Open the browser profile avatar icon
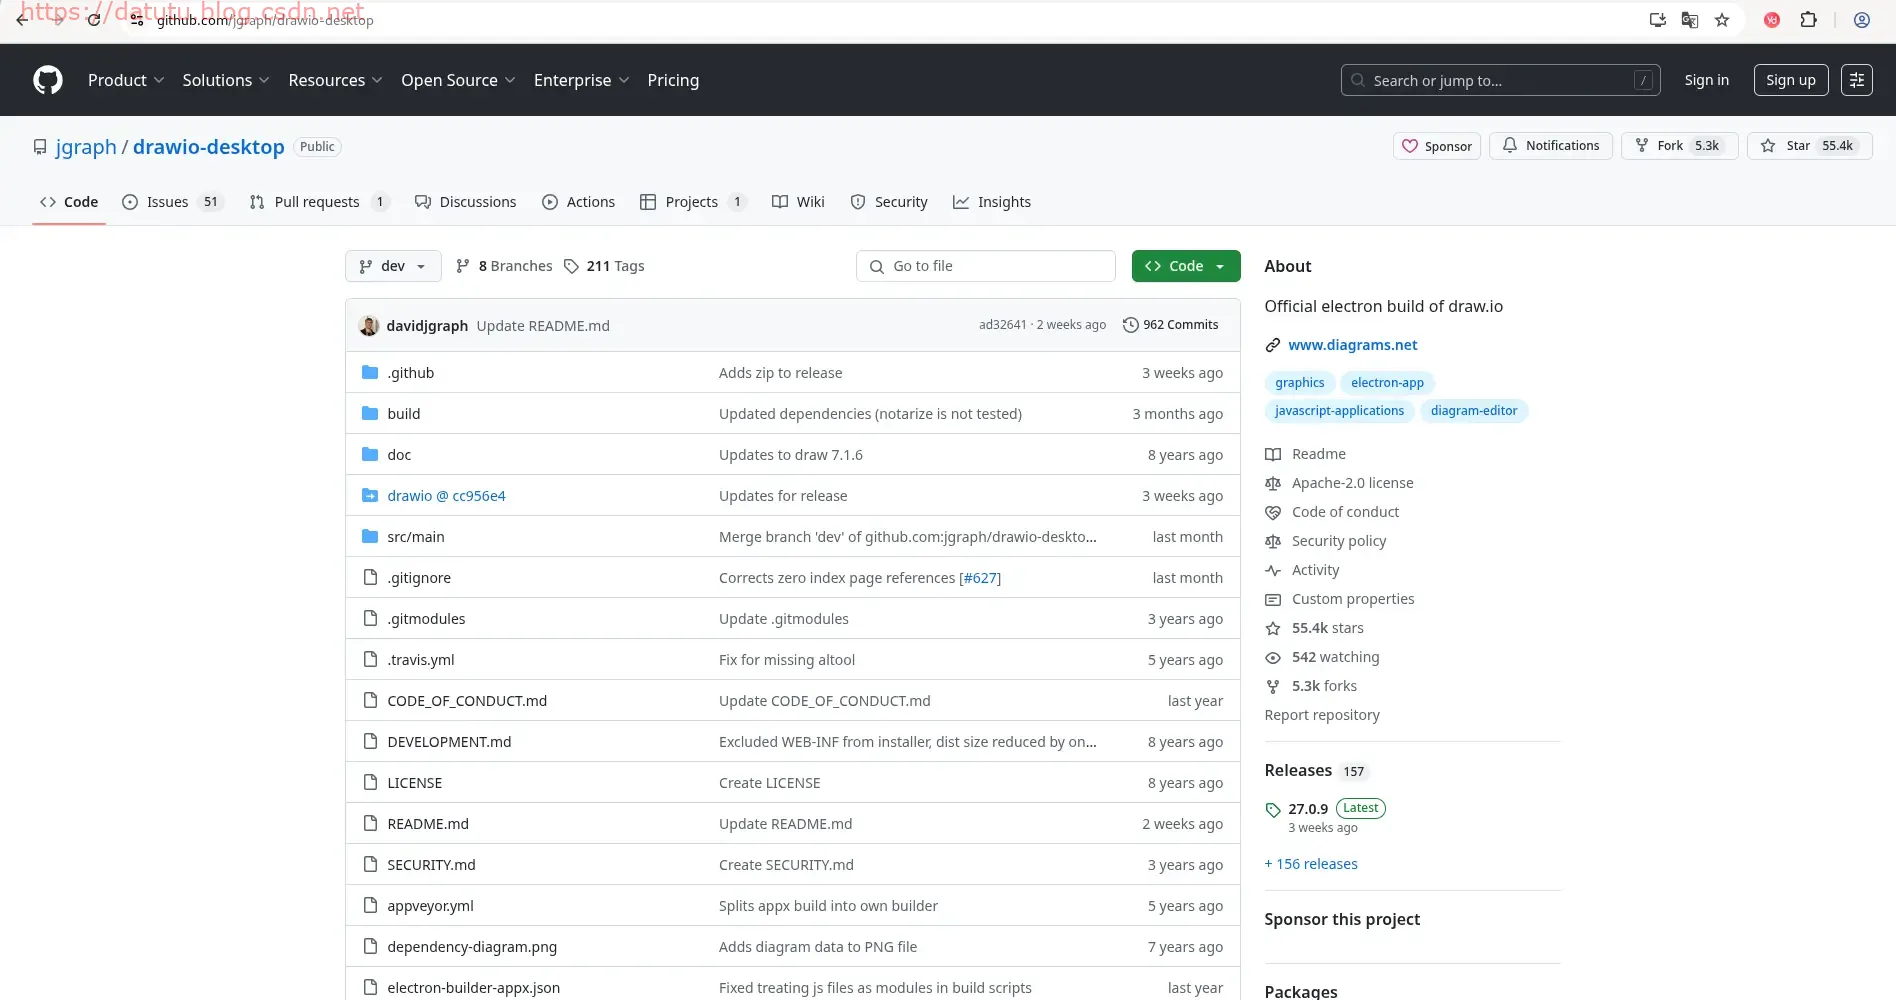This screenshot has width=1896, height=1000. (x=1862, y=20)
